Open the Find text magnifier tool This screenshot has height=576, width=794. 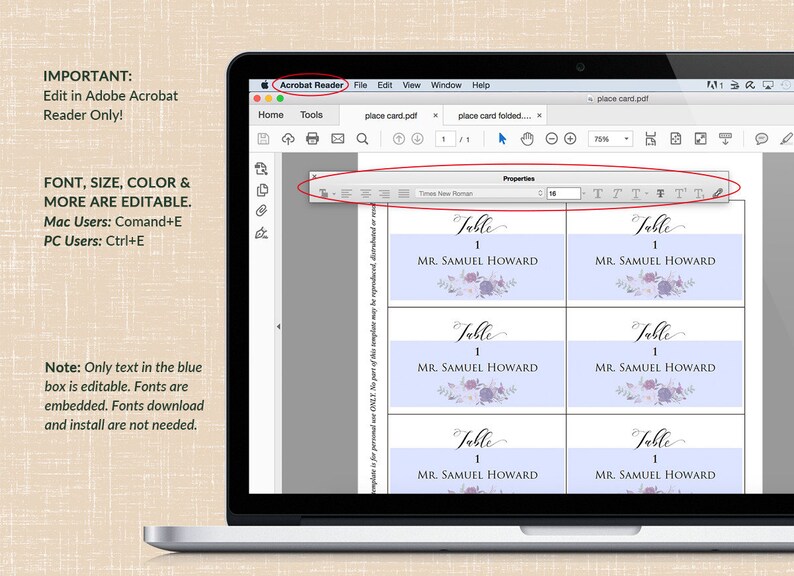pyautogui.click(x=362, y=139)
